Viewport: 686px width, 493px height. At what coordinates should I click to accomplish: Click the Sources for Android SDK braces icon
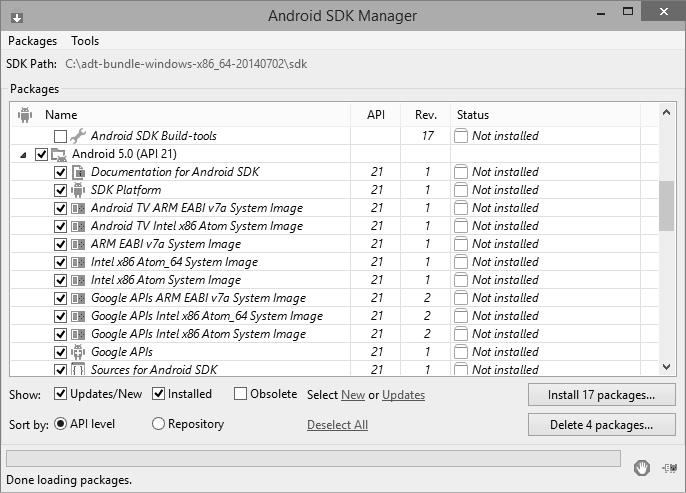(78, 370)
